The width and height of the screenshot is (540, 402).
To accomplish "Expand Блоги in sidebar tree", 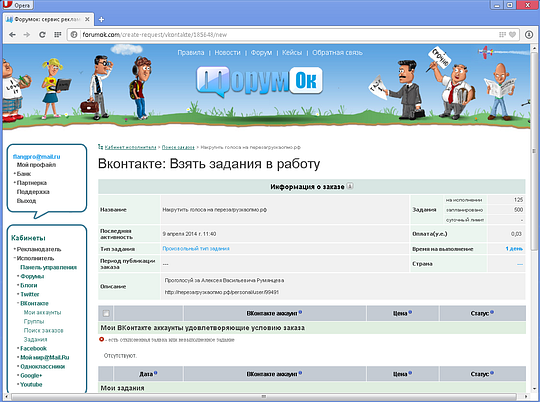I will click(29, 285).
